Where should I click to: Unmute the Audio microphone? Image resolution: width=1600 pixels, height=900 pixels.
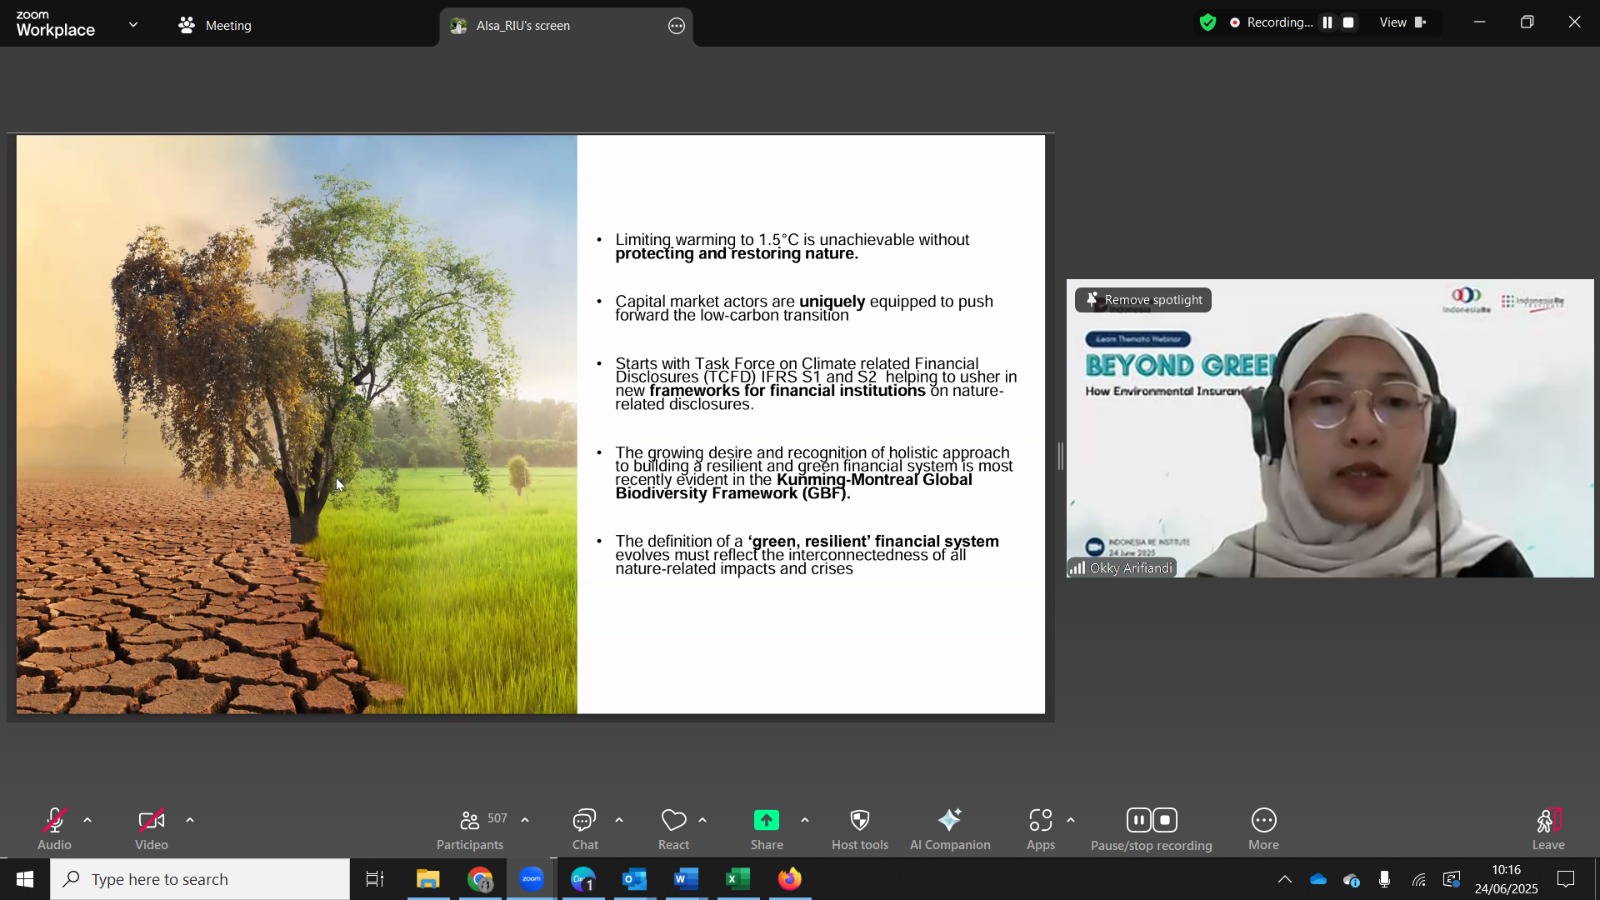[x=54, y=821]
